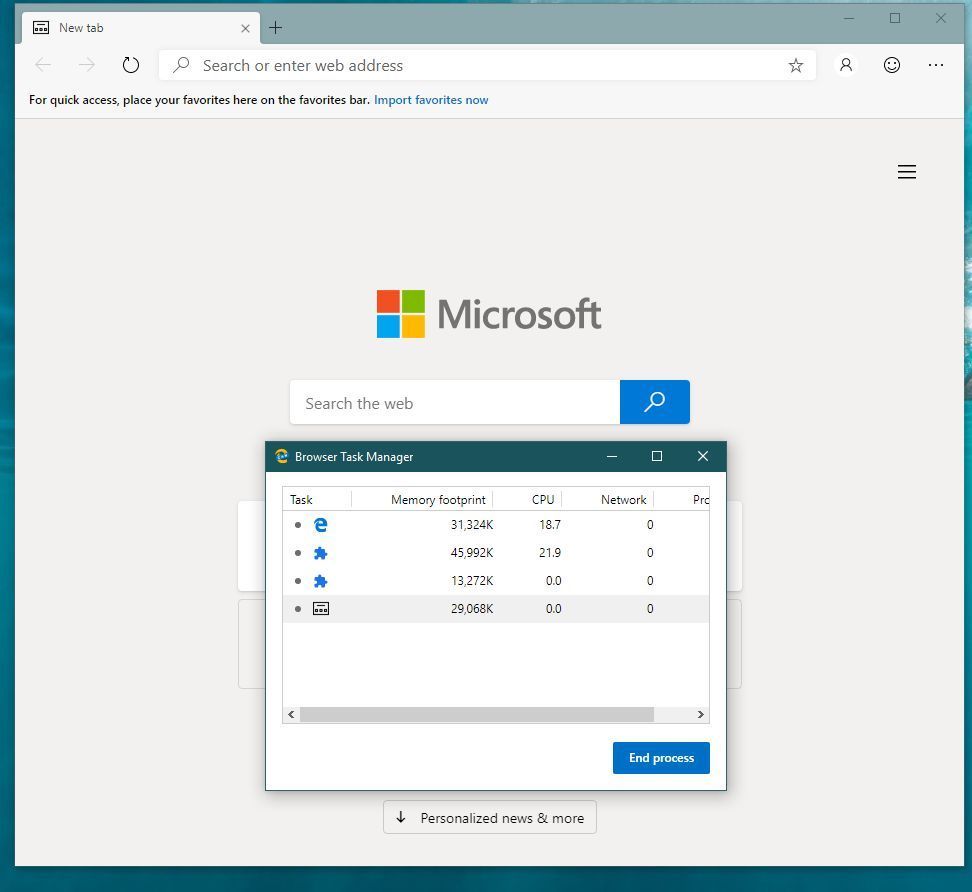Click Import favorites now link
This screenshot has width=972, height=892.
click(431, 100)
